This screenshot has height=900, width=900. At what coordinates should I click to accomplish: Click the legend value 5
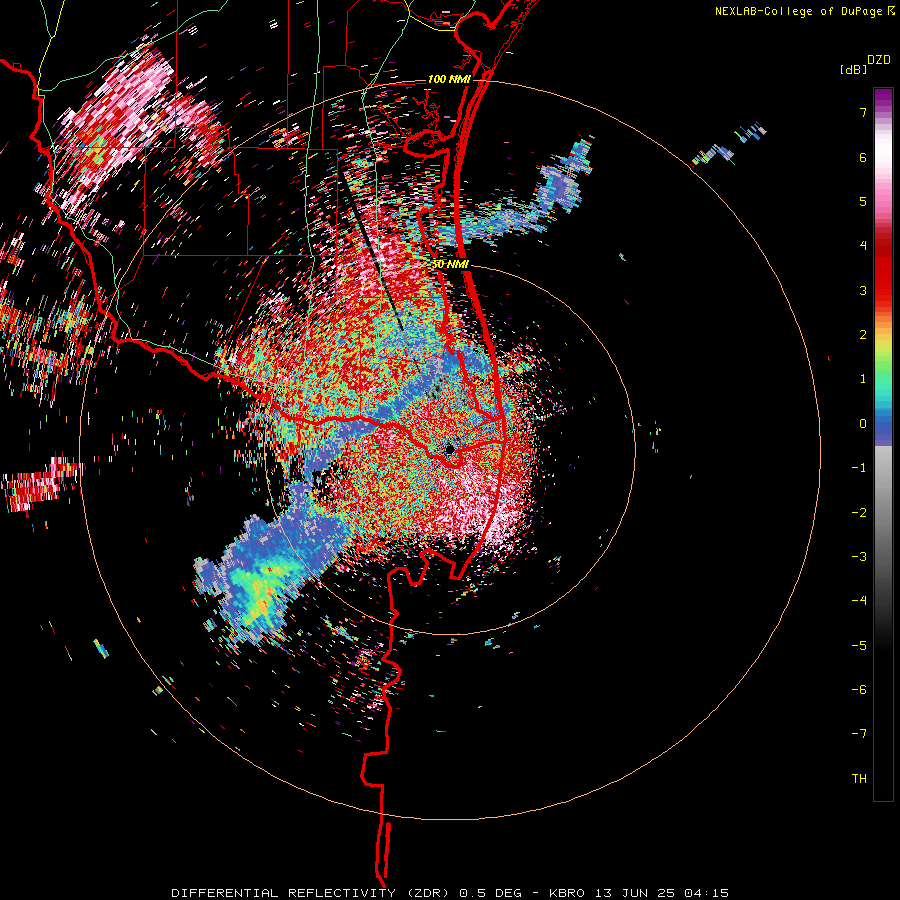pos(863,201)
